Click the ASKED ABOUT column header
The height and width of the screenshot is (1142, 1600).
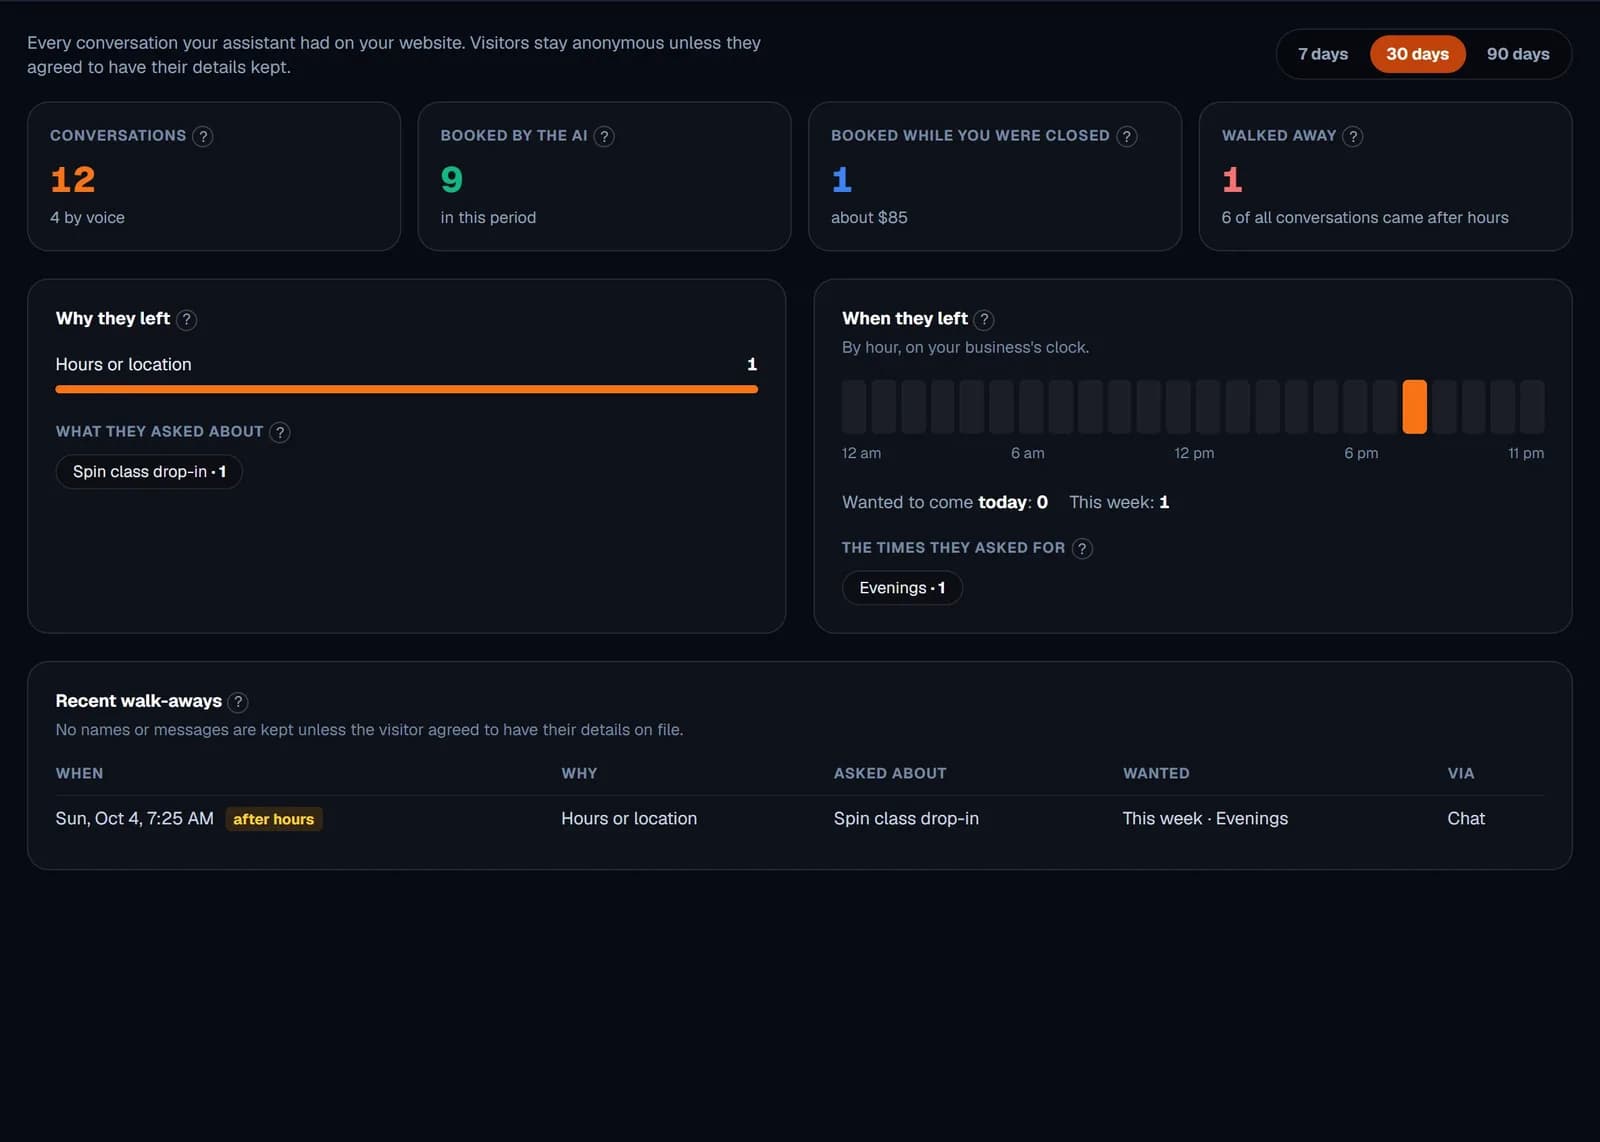tap(890, 773)
